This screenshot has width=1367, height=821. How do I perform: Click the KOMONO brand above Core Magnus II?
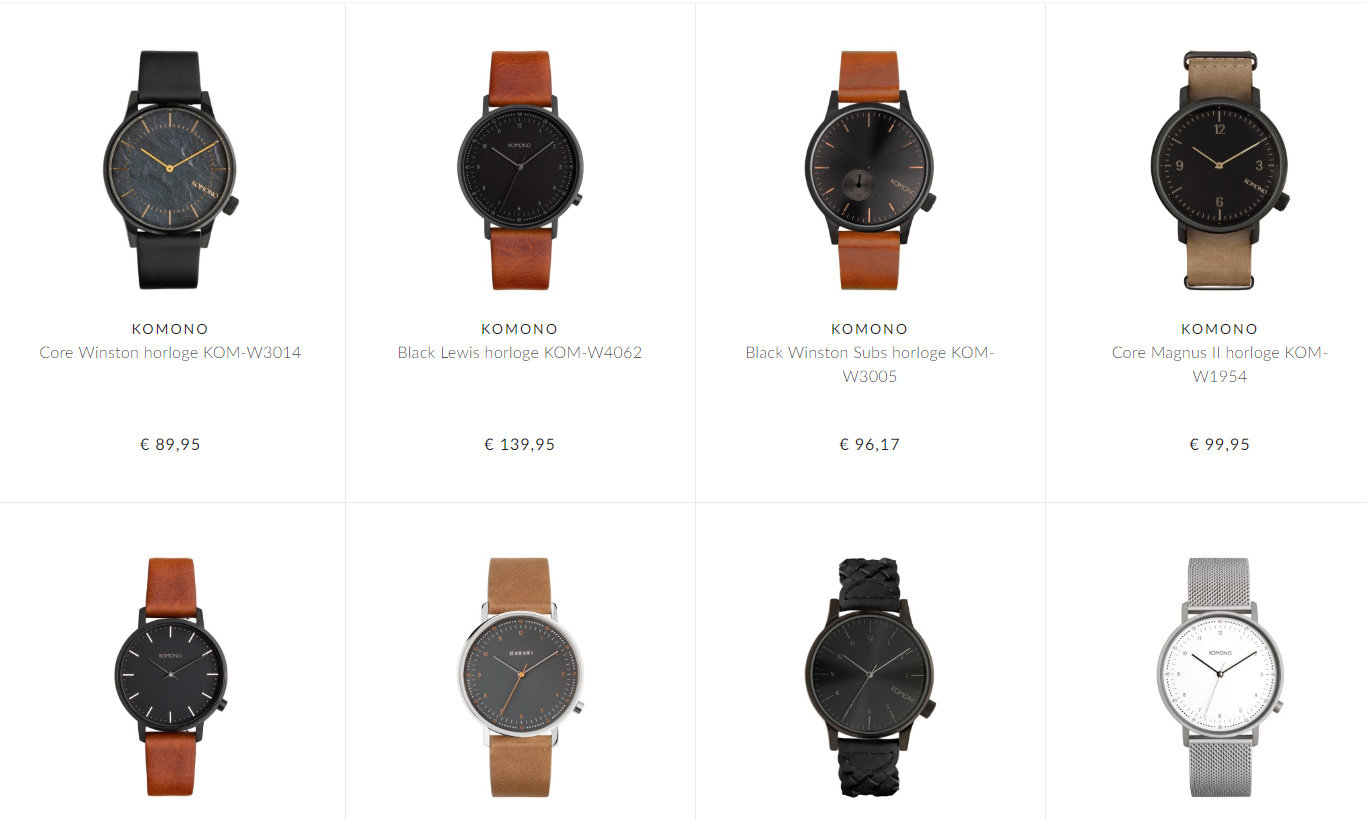click(x=1220, y=329)
